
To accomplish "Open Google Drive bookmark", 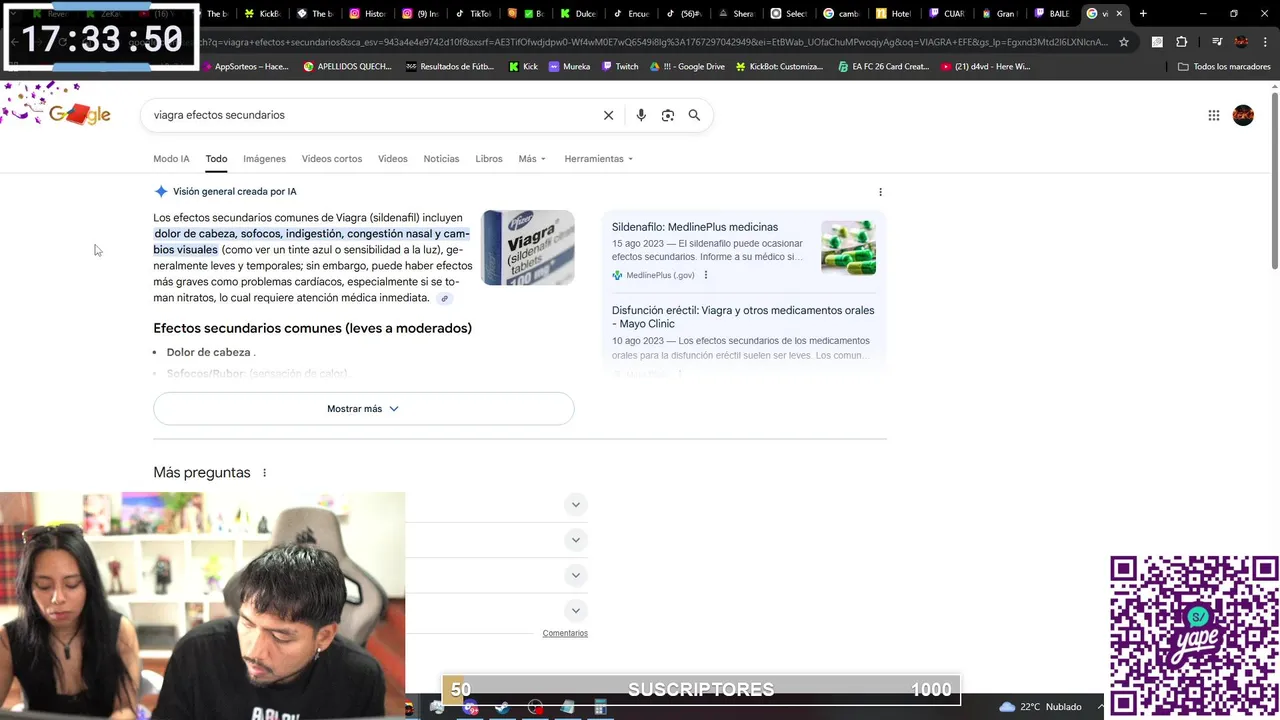I will tap(687, 66).
